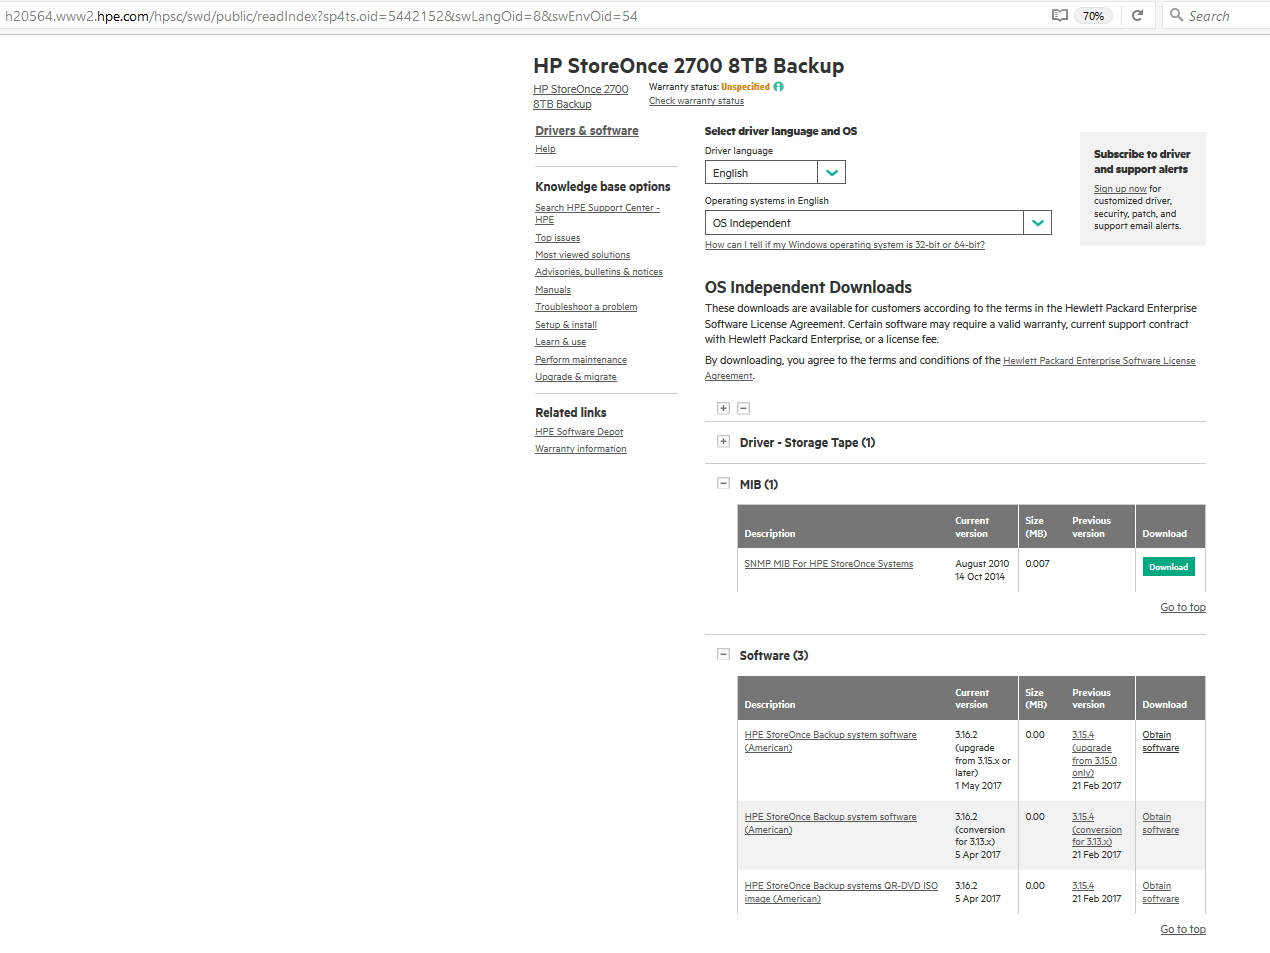1270x953 pixels.
Task: Collapse the Software section
Action: point(723,654)
